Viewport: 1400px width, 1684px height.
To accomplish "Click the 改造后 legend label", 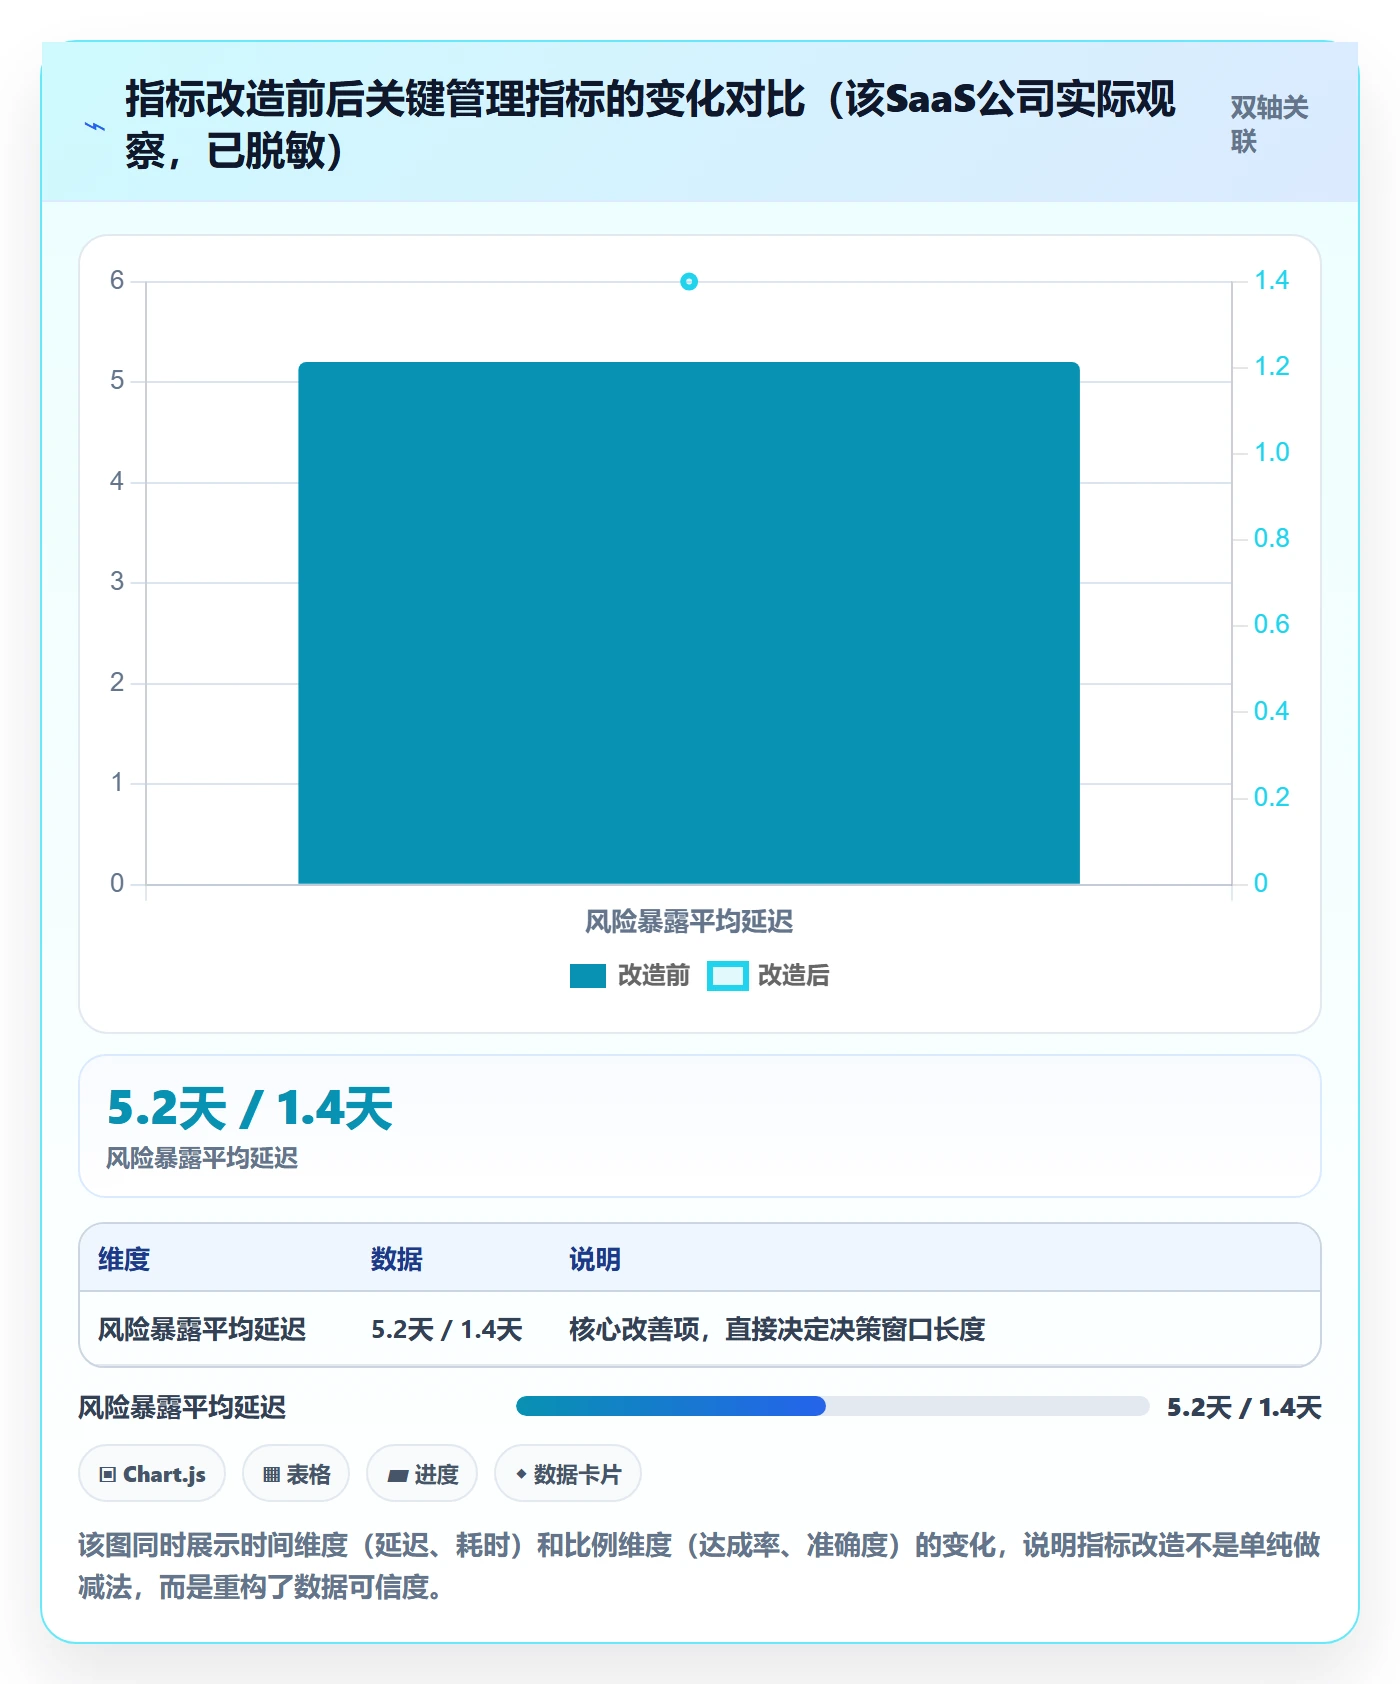I will click(x=794, y=976).
